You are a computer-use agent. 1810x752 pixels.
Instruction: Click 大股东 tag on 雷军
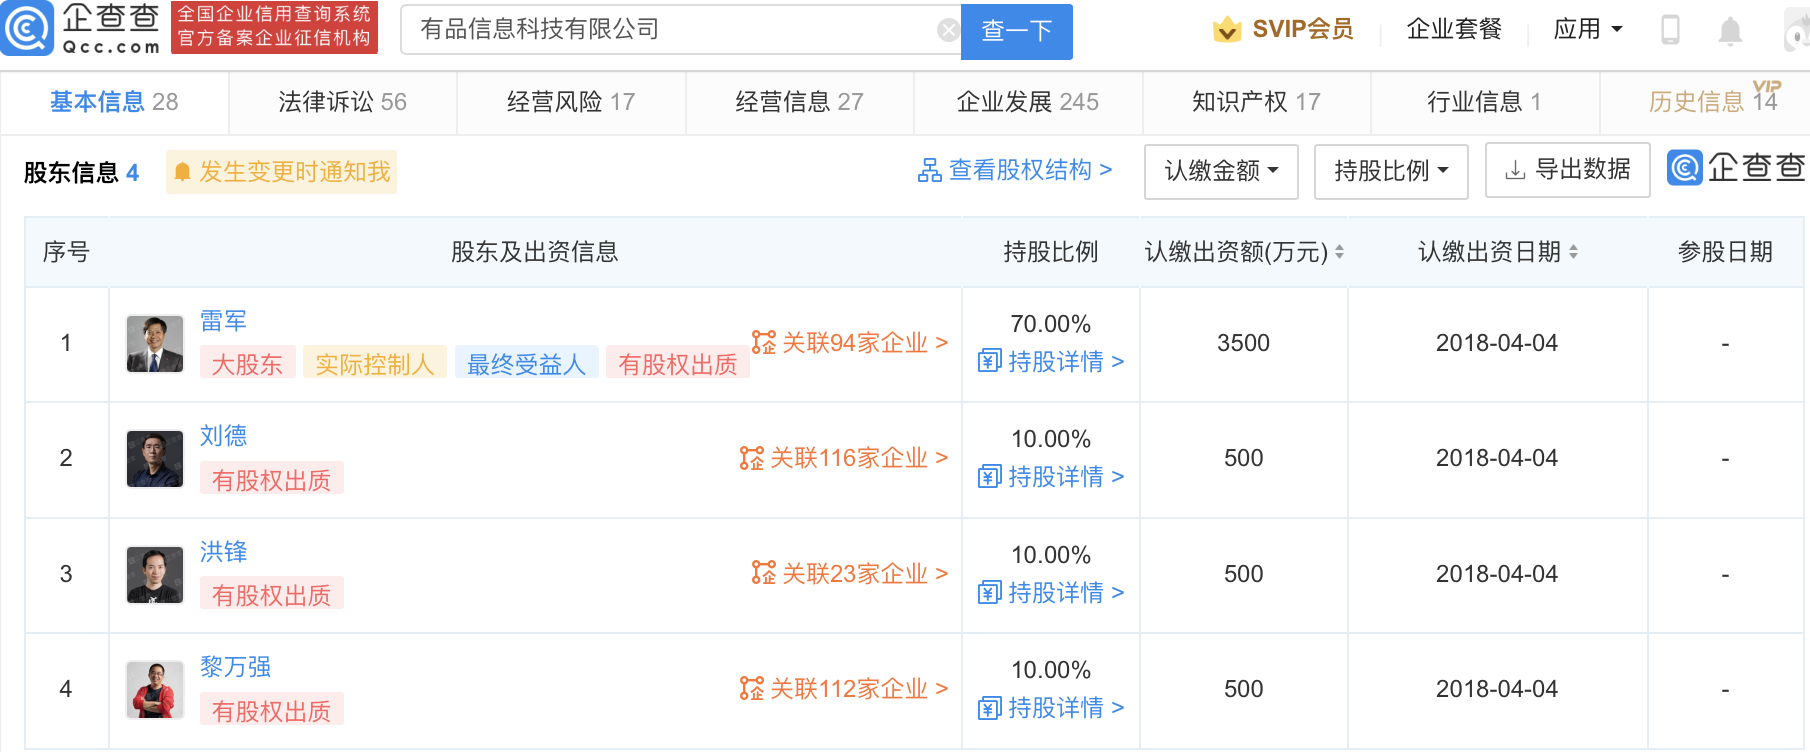(x=247, y=364)
